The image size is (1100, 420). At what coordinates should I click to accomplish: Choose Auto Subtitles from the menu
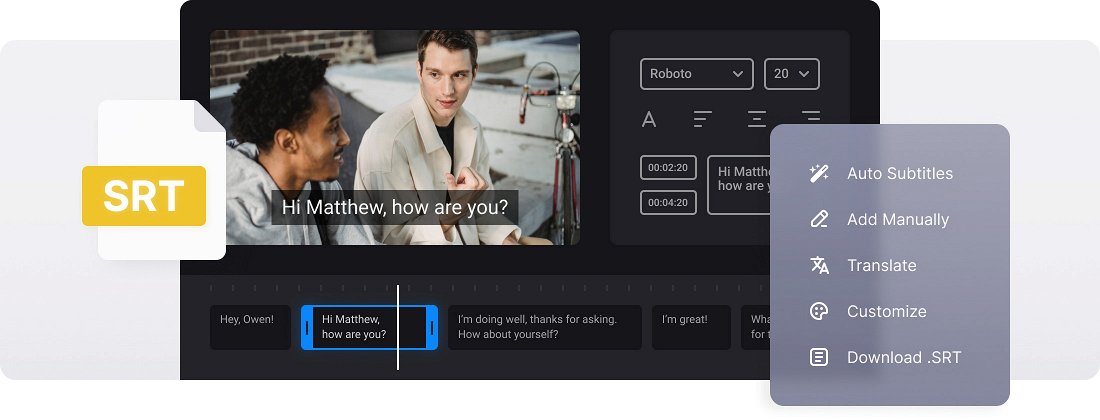899,173
